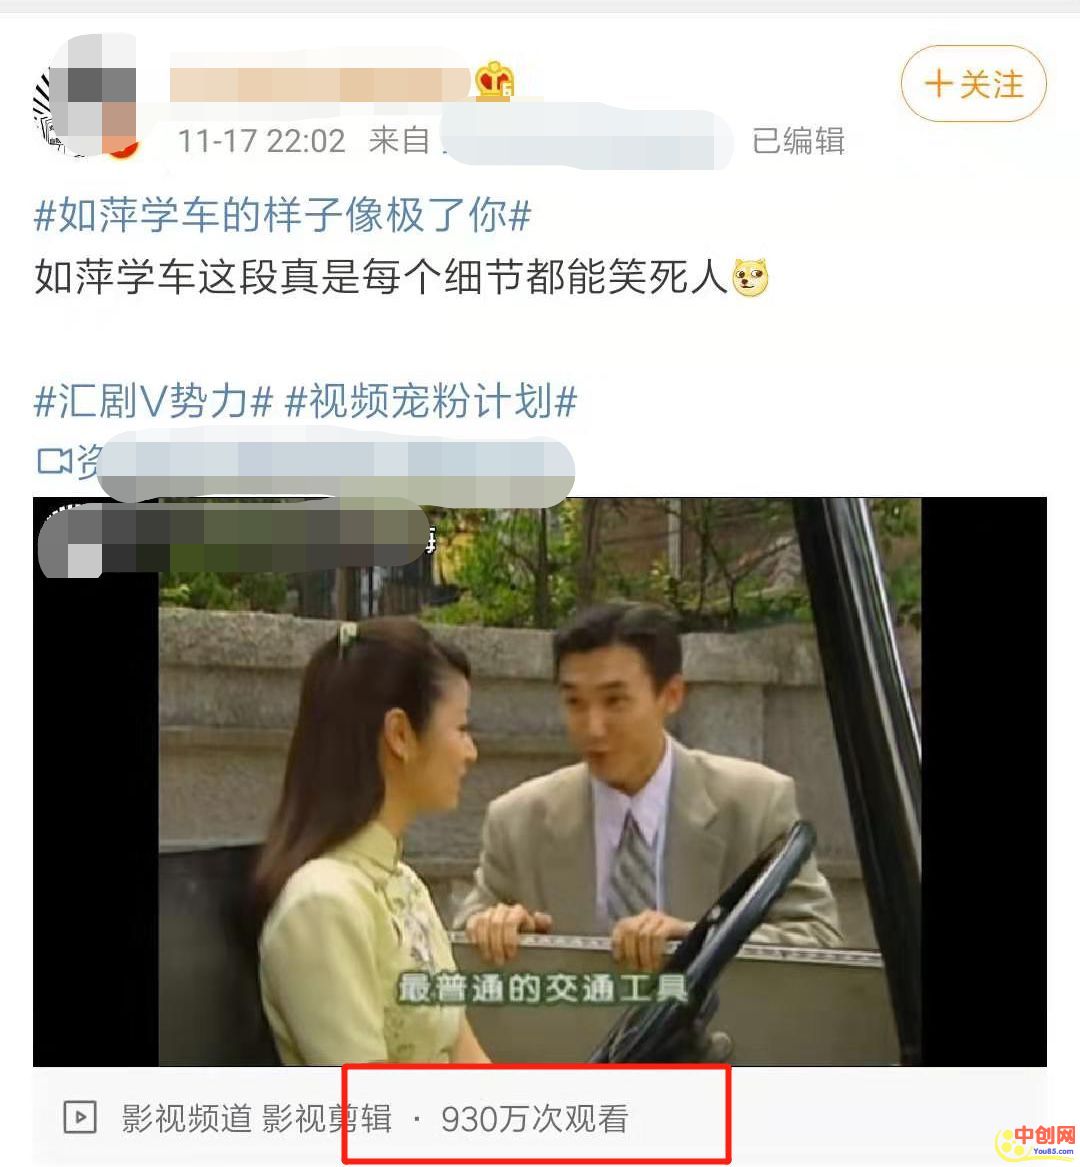Tap the doge emoji in post
This screenshot has height=1167, width=1080.
(750, 278)
